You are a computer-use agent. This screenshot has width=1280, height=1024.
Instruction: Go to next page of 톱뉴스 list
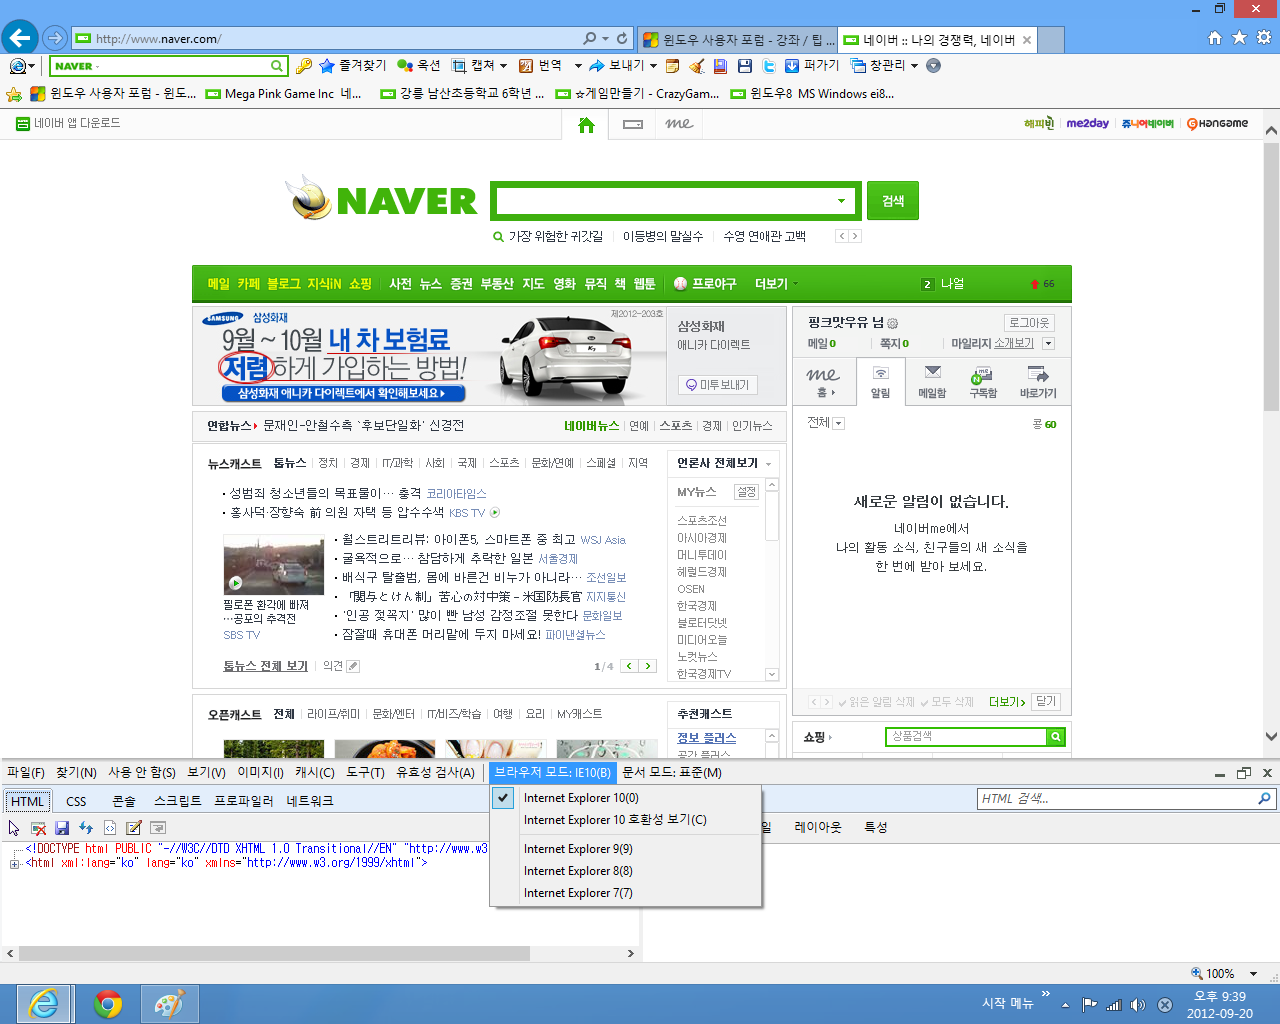pos(648,666)
